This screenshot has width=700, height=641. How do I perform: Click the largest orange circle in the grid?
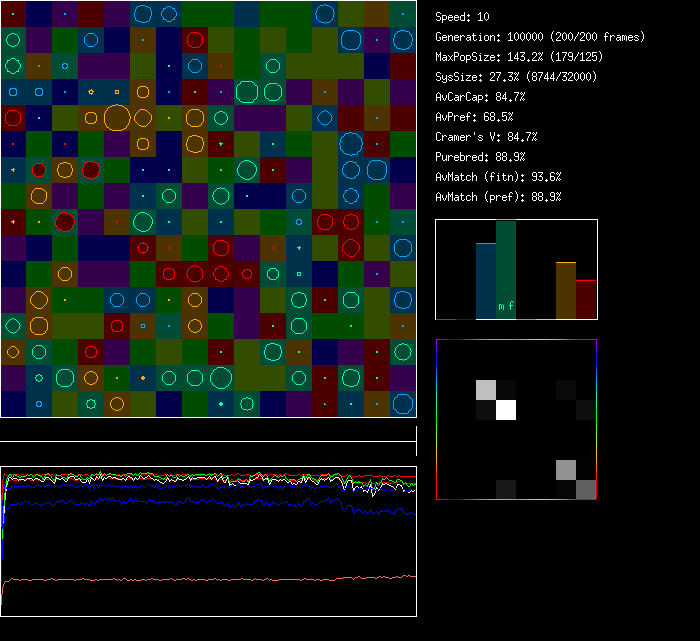click(x=117, y=118)
